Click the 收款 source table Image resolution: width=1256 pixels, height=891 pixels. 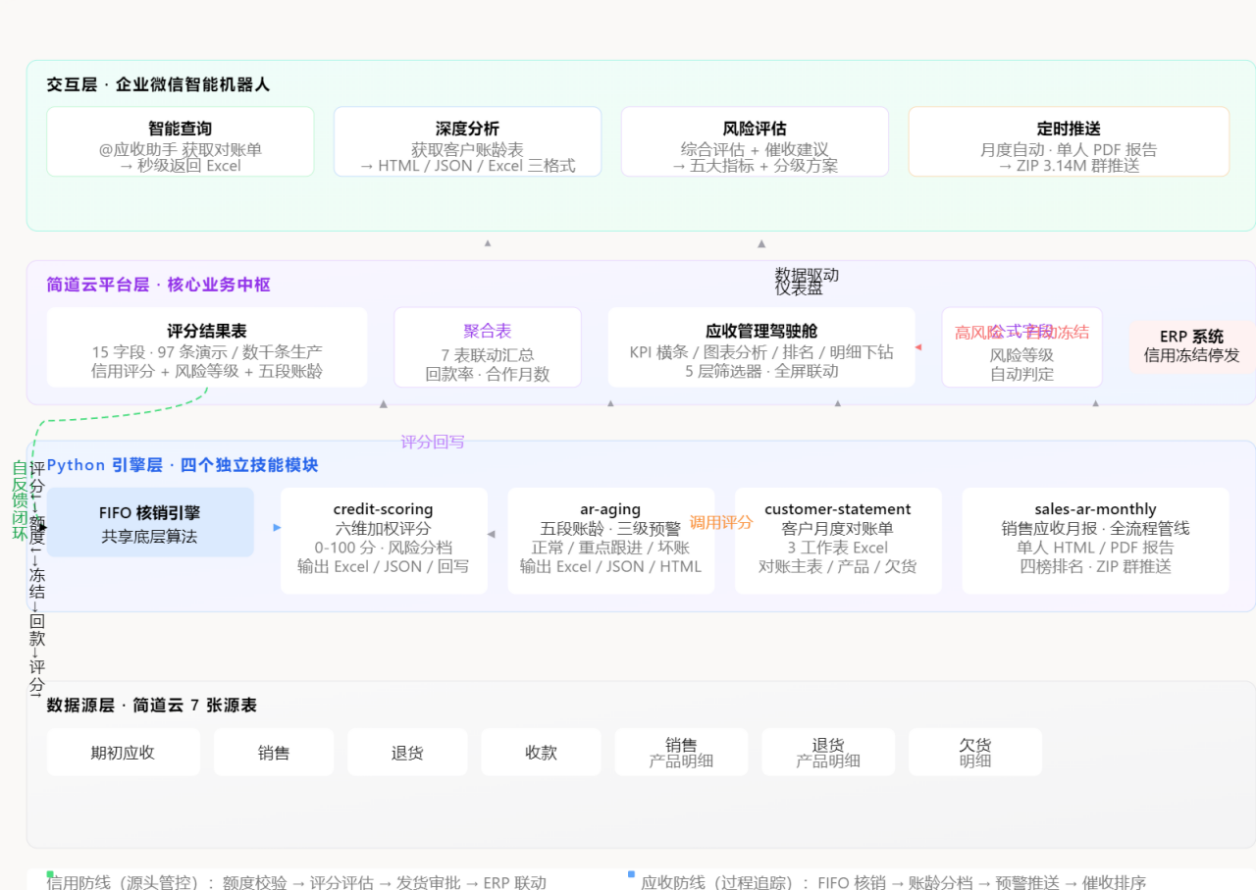pos(541,752)
